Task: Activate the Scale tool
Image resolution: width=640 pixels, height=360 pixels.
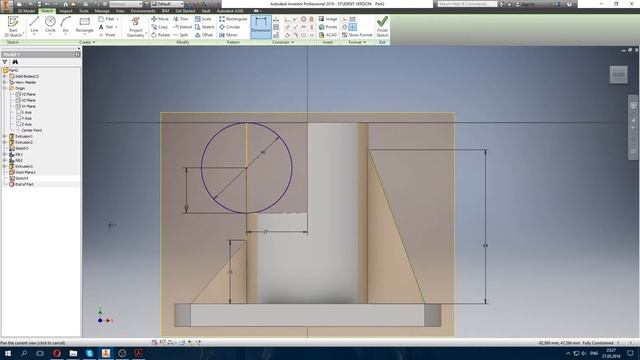Action: 203,19
